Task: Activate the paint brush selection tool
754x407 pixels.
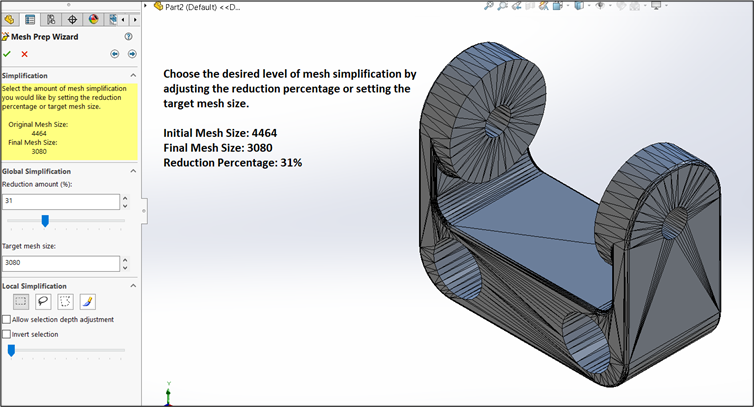Action: point(87,301)
